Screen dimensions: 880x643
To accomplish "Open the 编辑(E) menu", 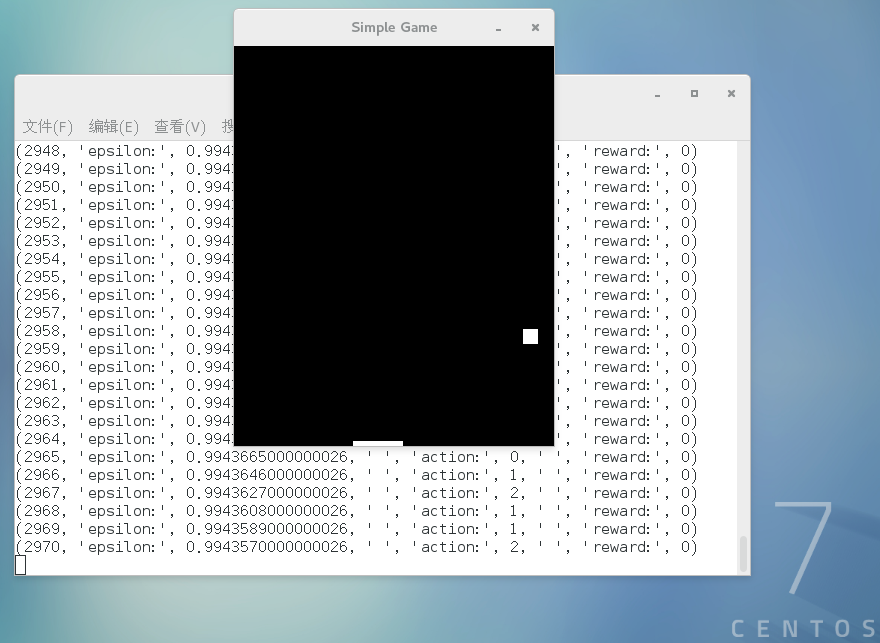I will (113, 127).
